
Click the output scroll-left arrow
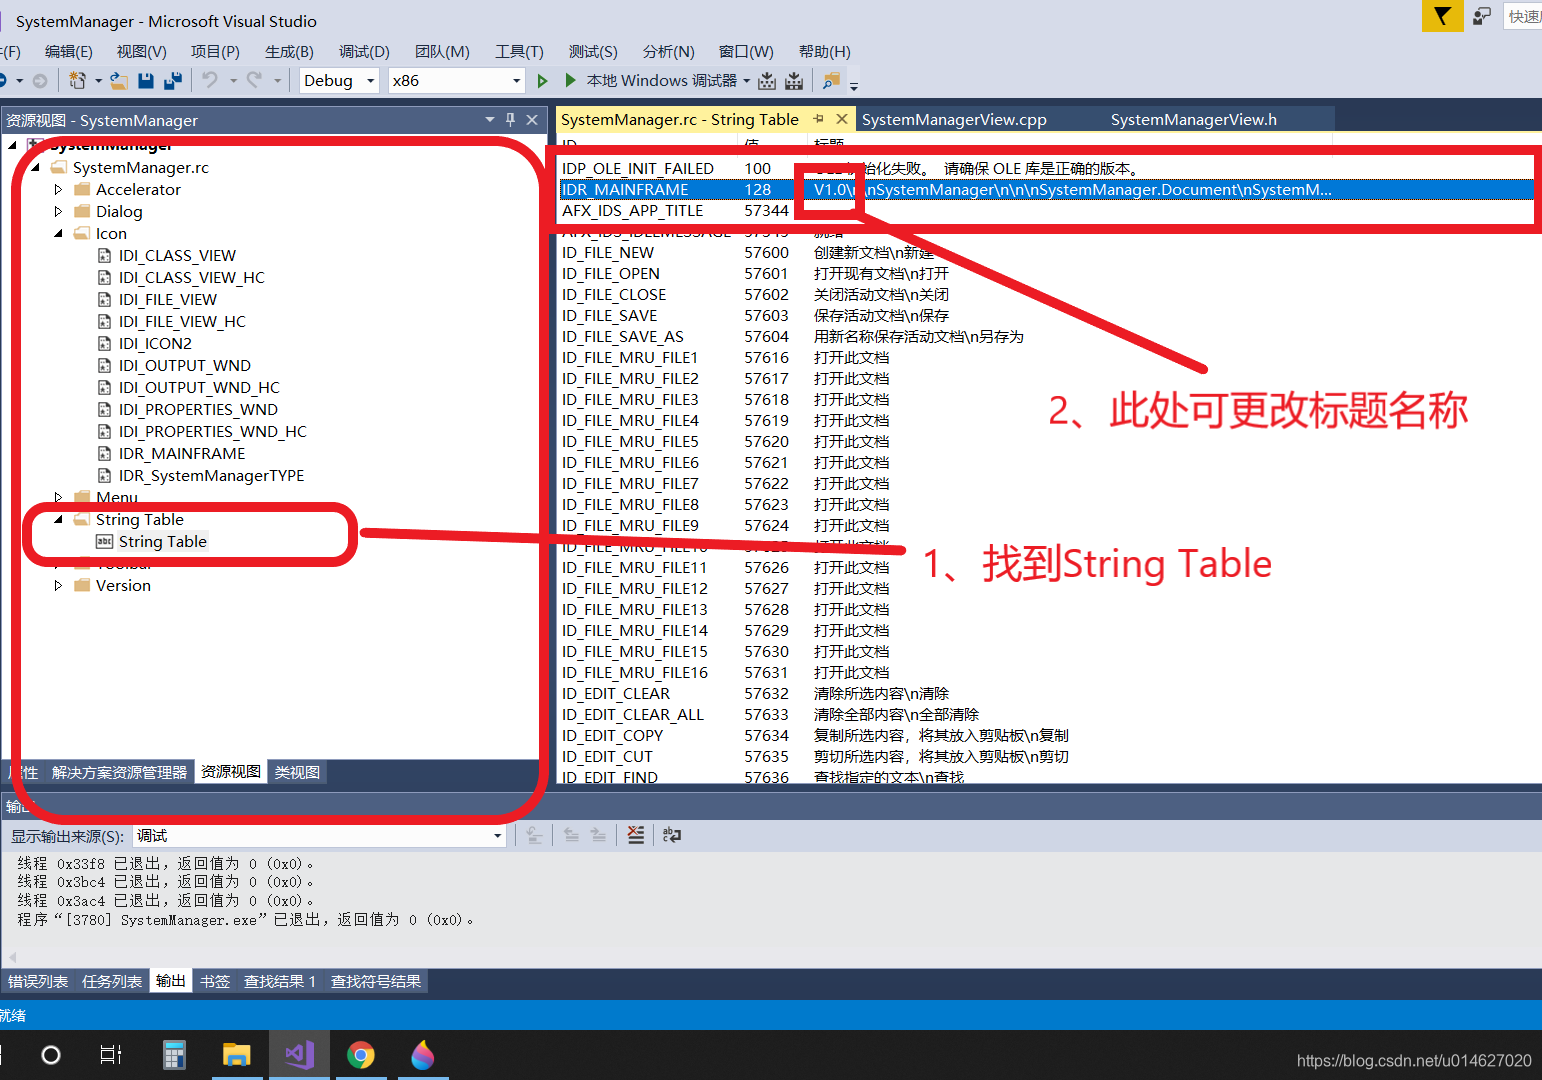(12, 957)
